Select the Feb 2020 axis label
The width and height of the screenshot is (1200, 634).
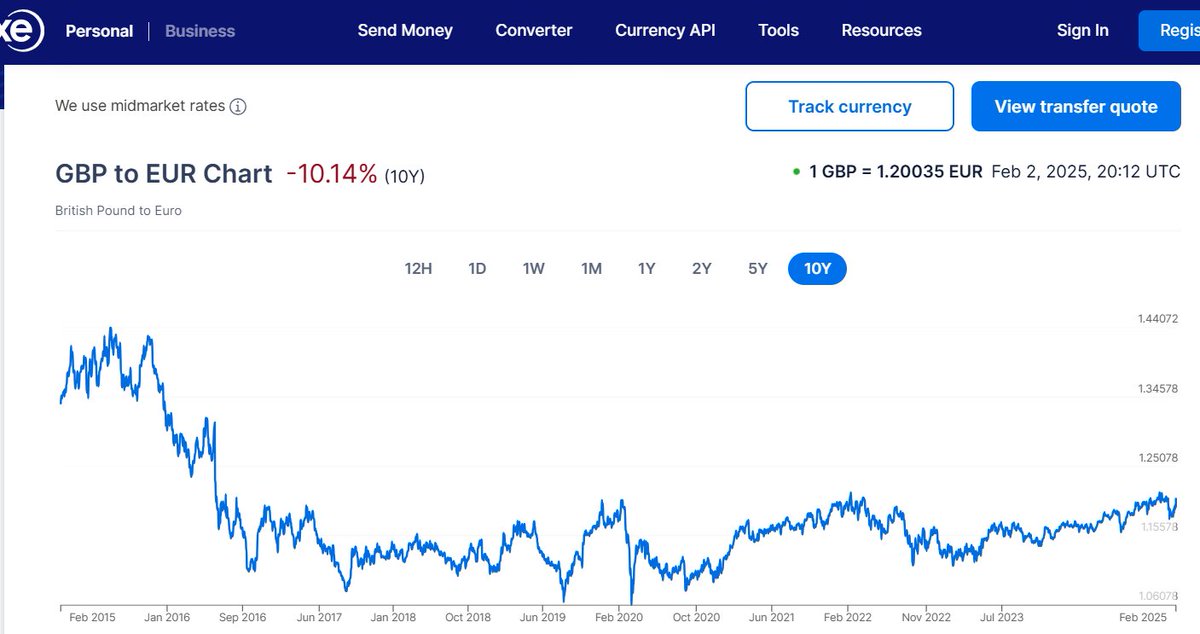click(x=619, y=617)
